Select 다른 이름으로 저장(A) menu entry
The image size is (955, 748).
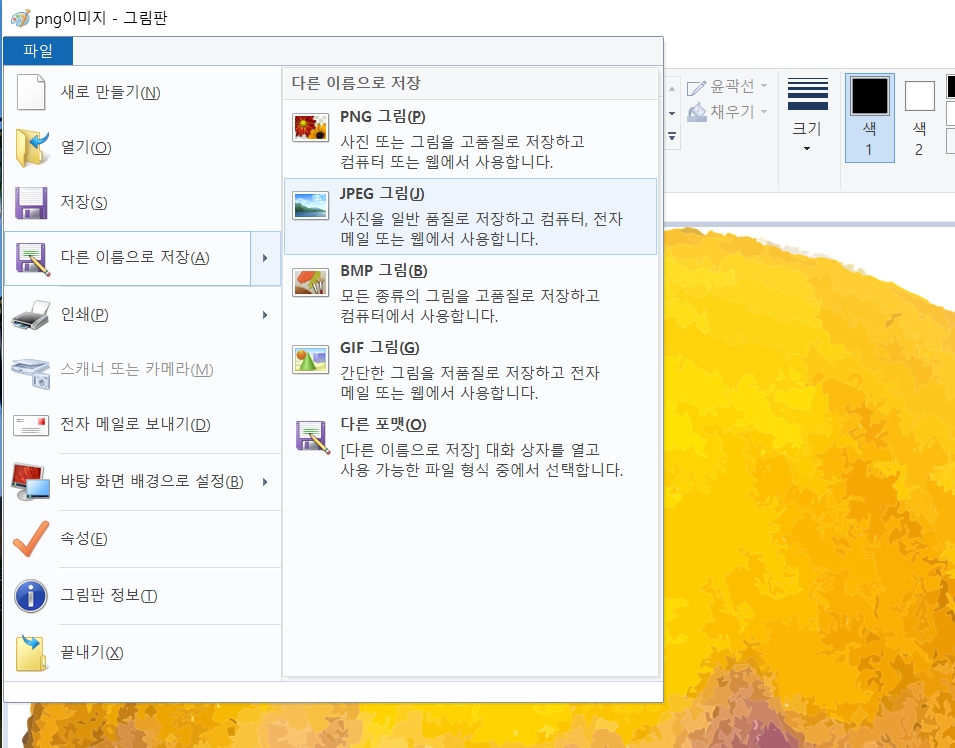(128, 258)
